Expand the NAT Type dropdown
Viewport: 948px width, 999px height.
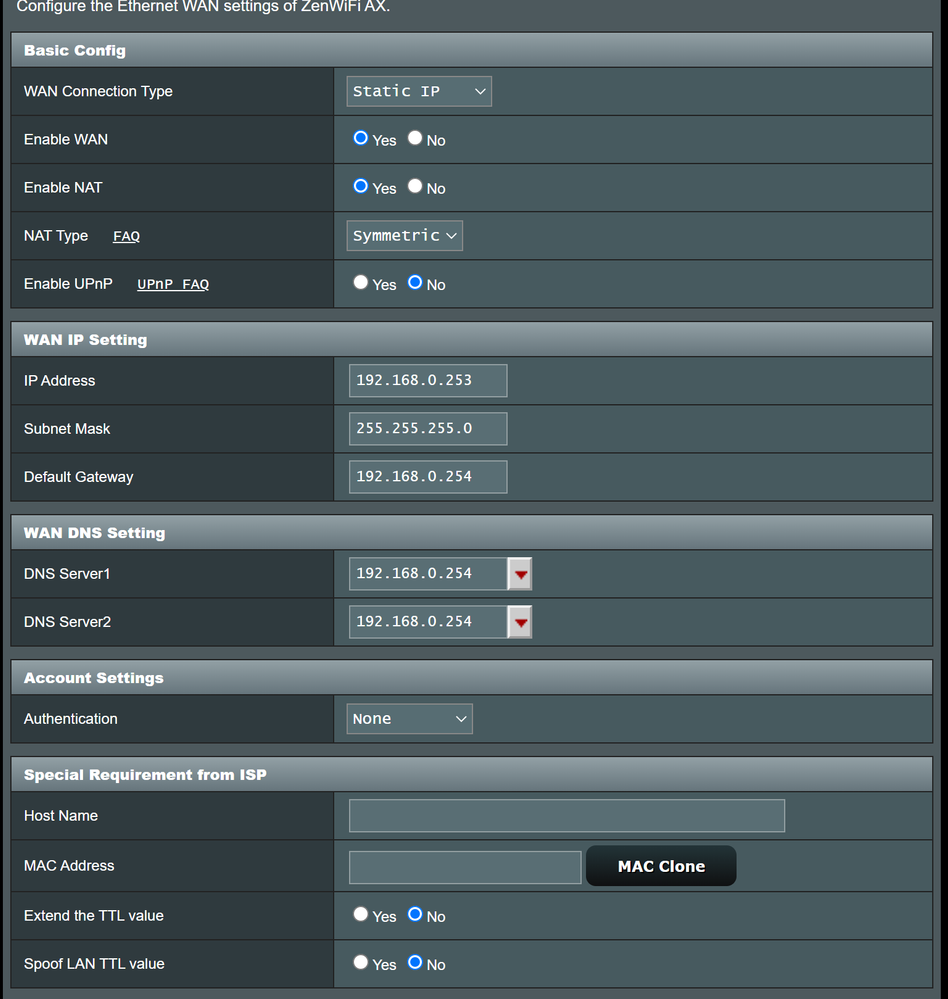coord(404,236)
